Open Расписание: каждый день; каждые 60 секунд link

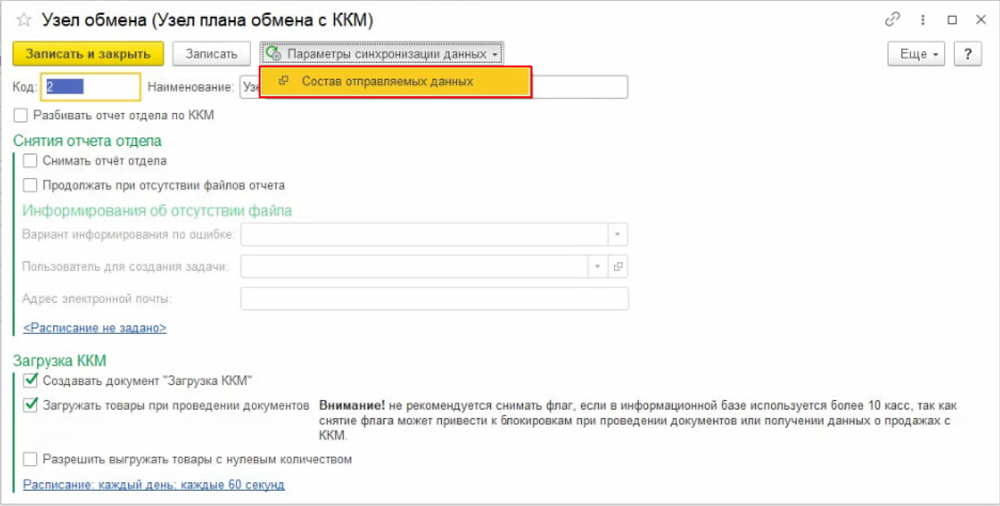154,484
